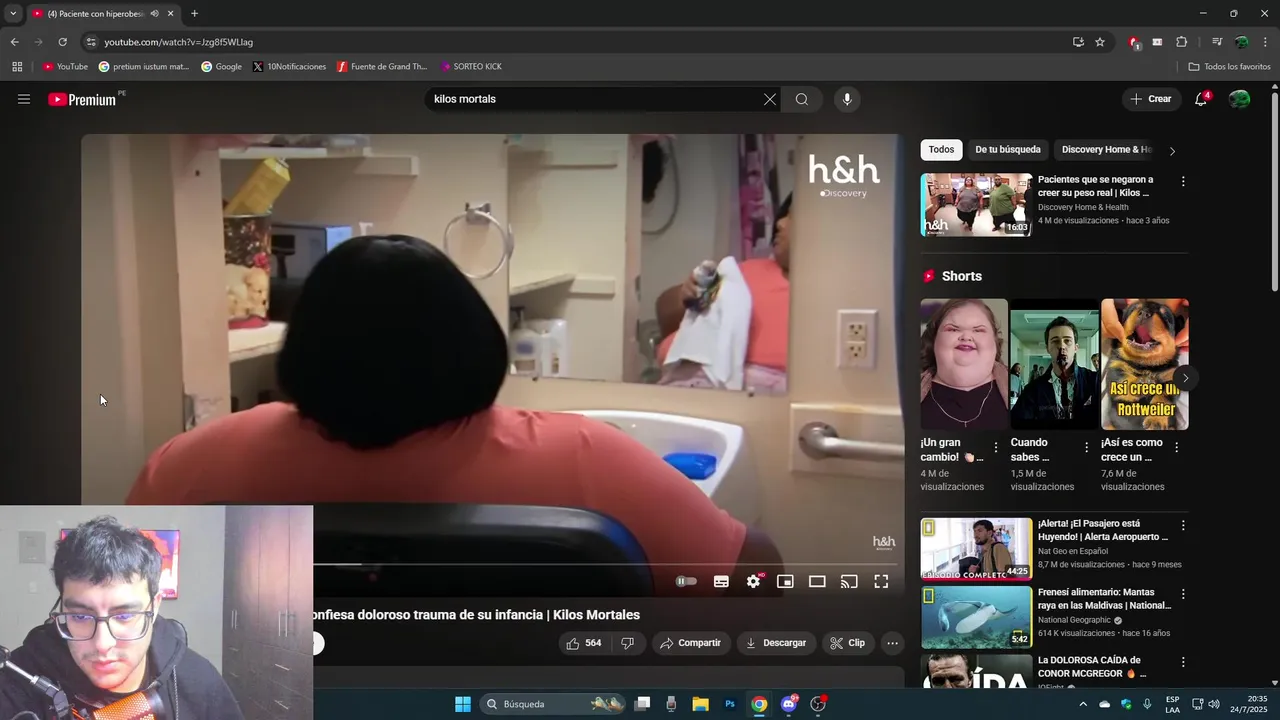Open YouTube bookmark in bookmarks bar
The width and height of the screenshot is (1280, 720).
tap(65, 67)
